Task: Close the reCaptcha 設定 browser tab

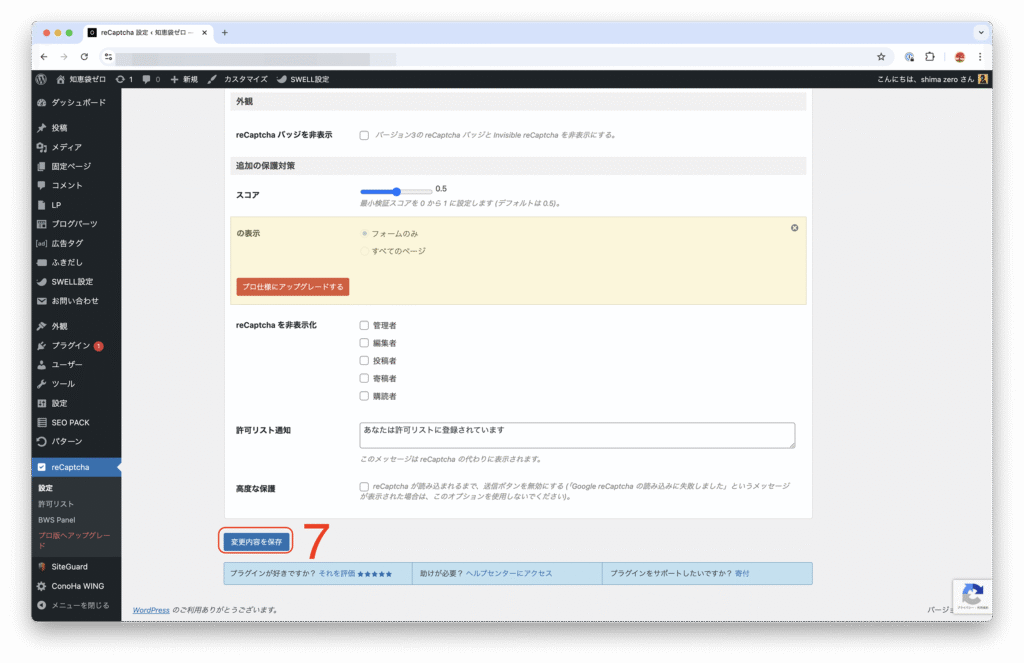Action: [204, 33]
